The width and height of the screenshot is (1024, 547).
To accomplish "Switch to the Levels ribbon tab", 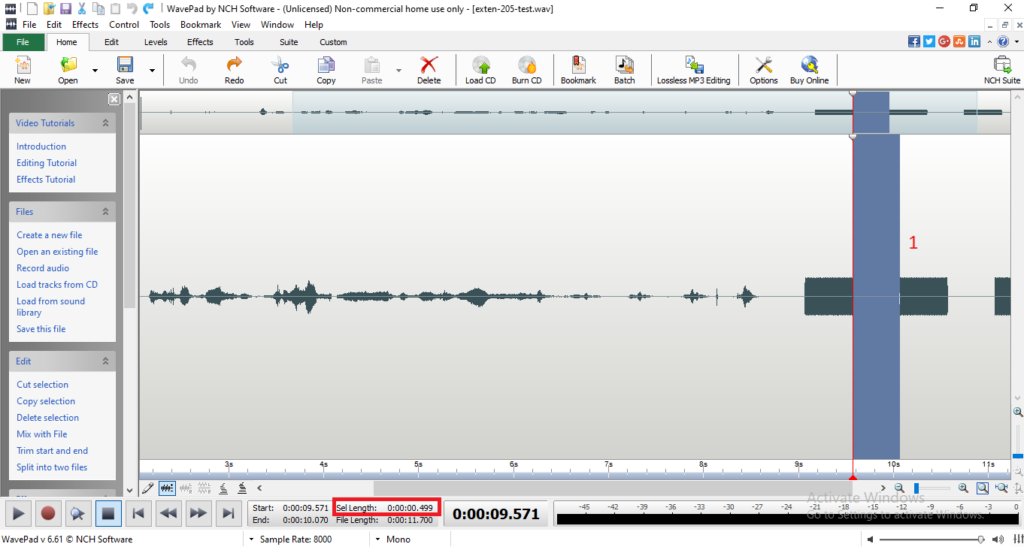I will coord(155,42).
